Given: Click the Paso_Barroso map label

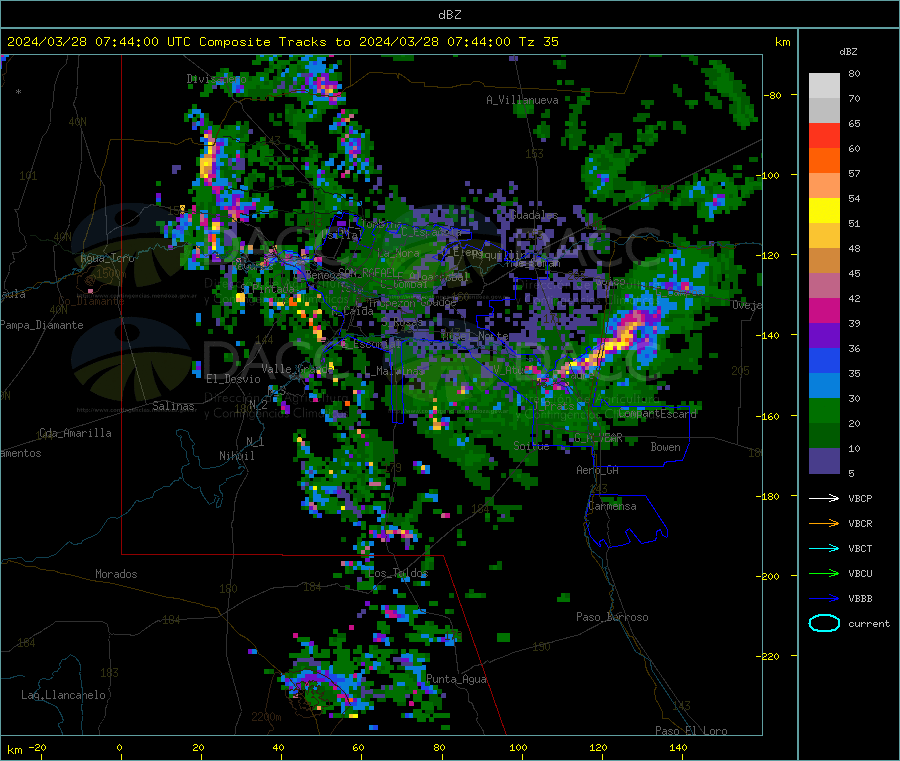Looking at the screenshot, I should tap(612, 618).
